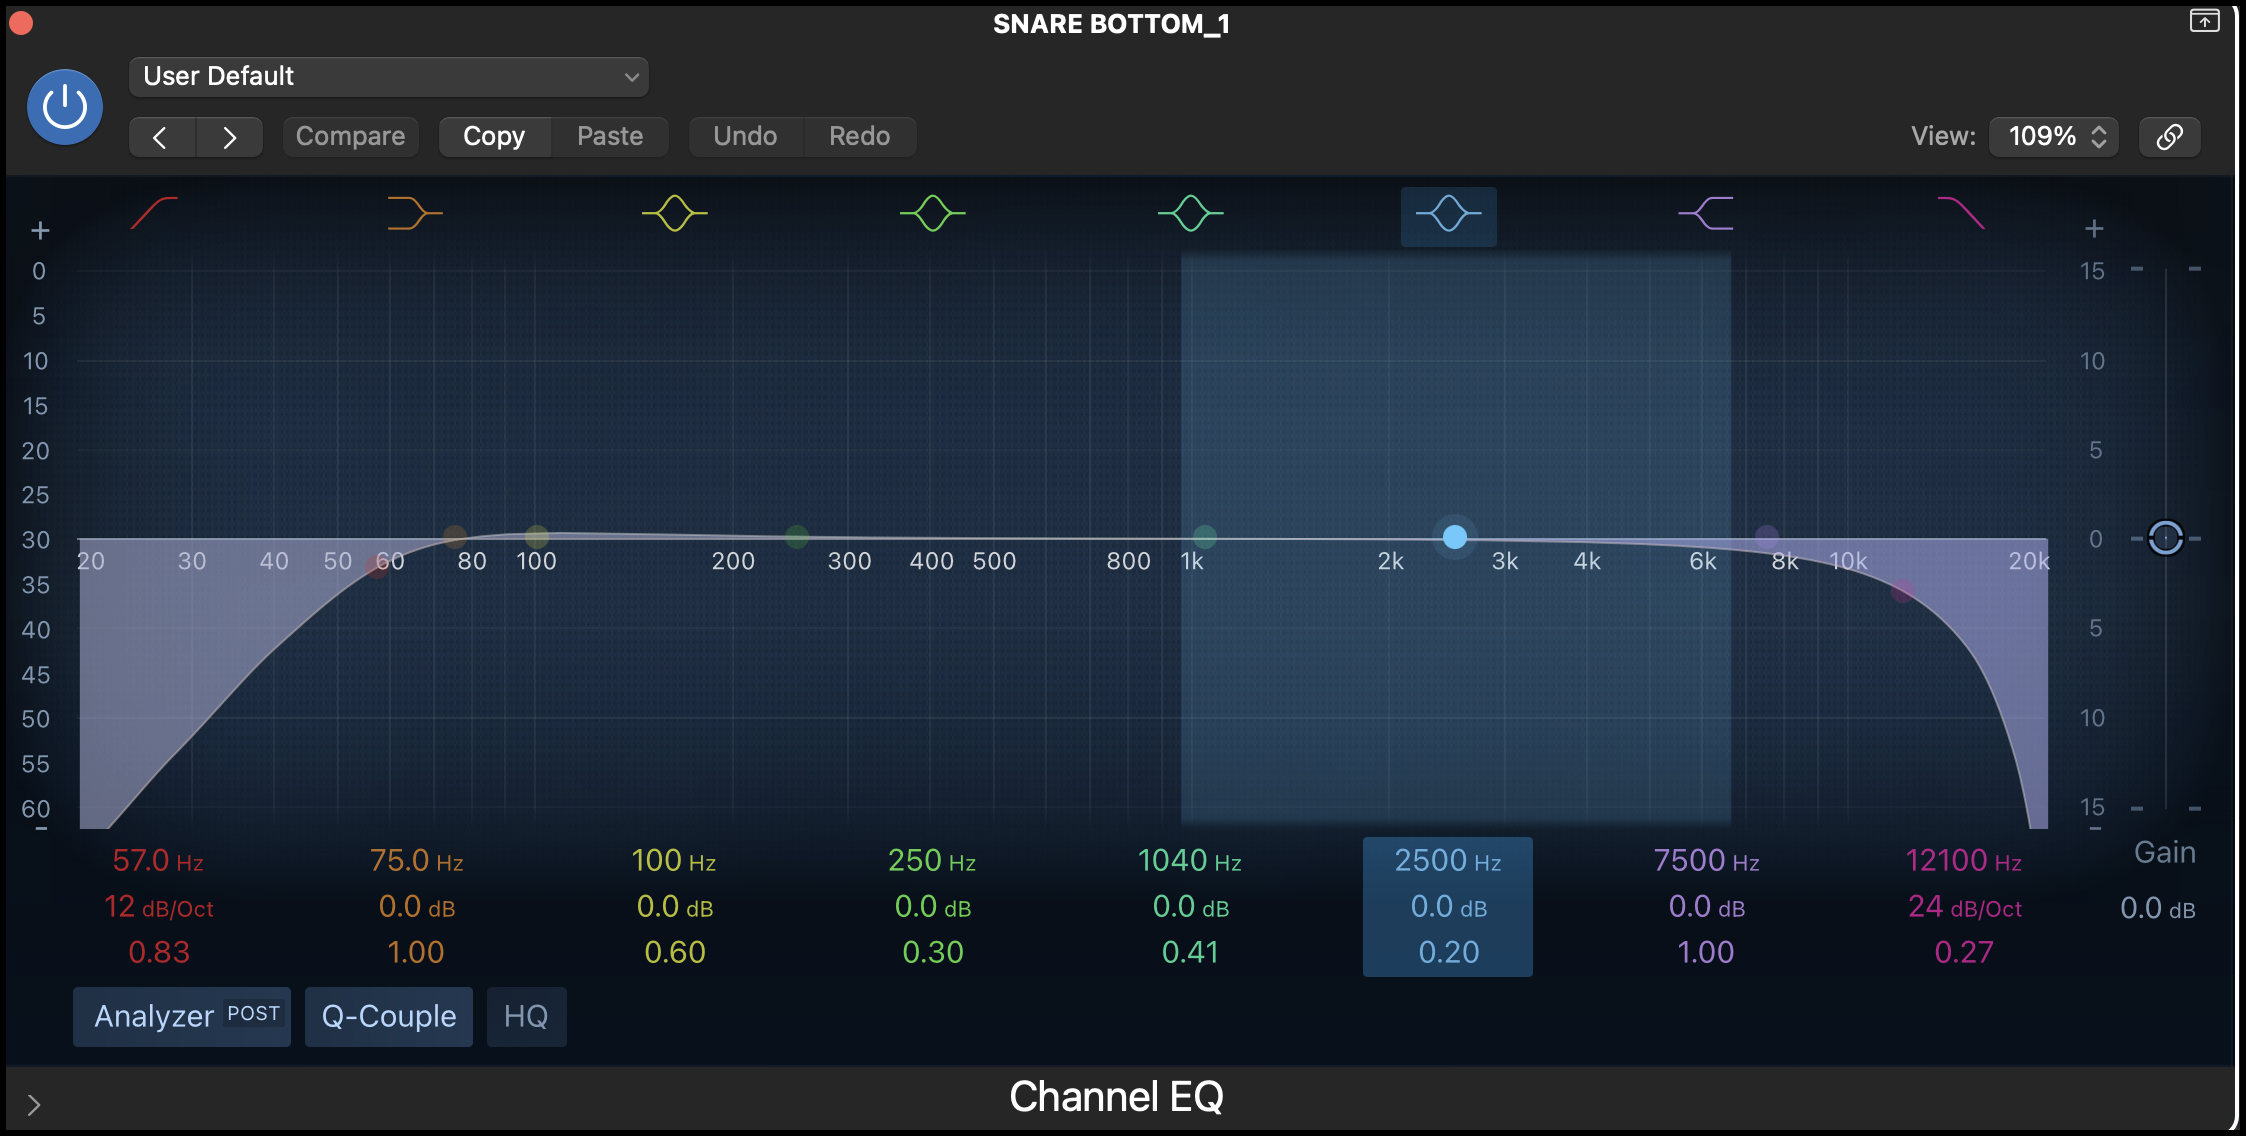Select the magenta 12100 Hz node on curve
This screenshot has width=2246, height=1136.
[1903, 591]
